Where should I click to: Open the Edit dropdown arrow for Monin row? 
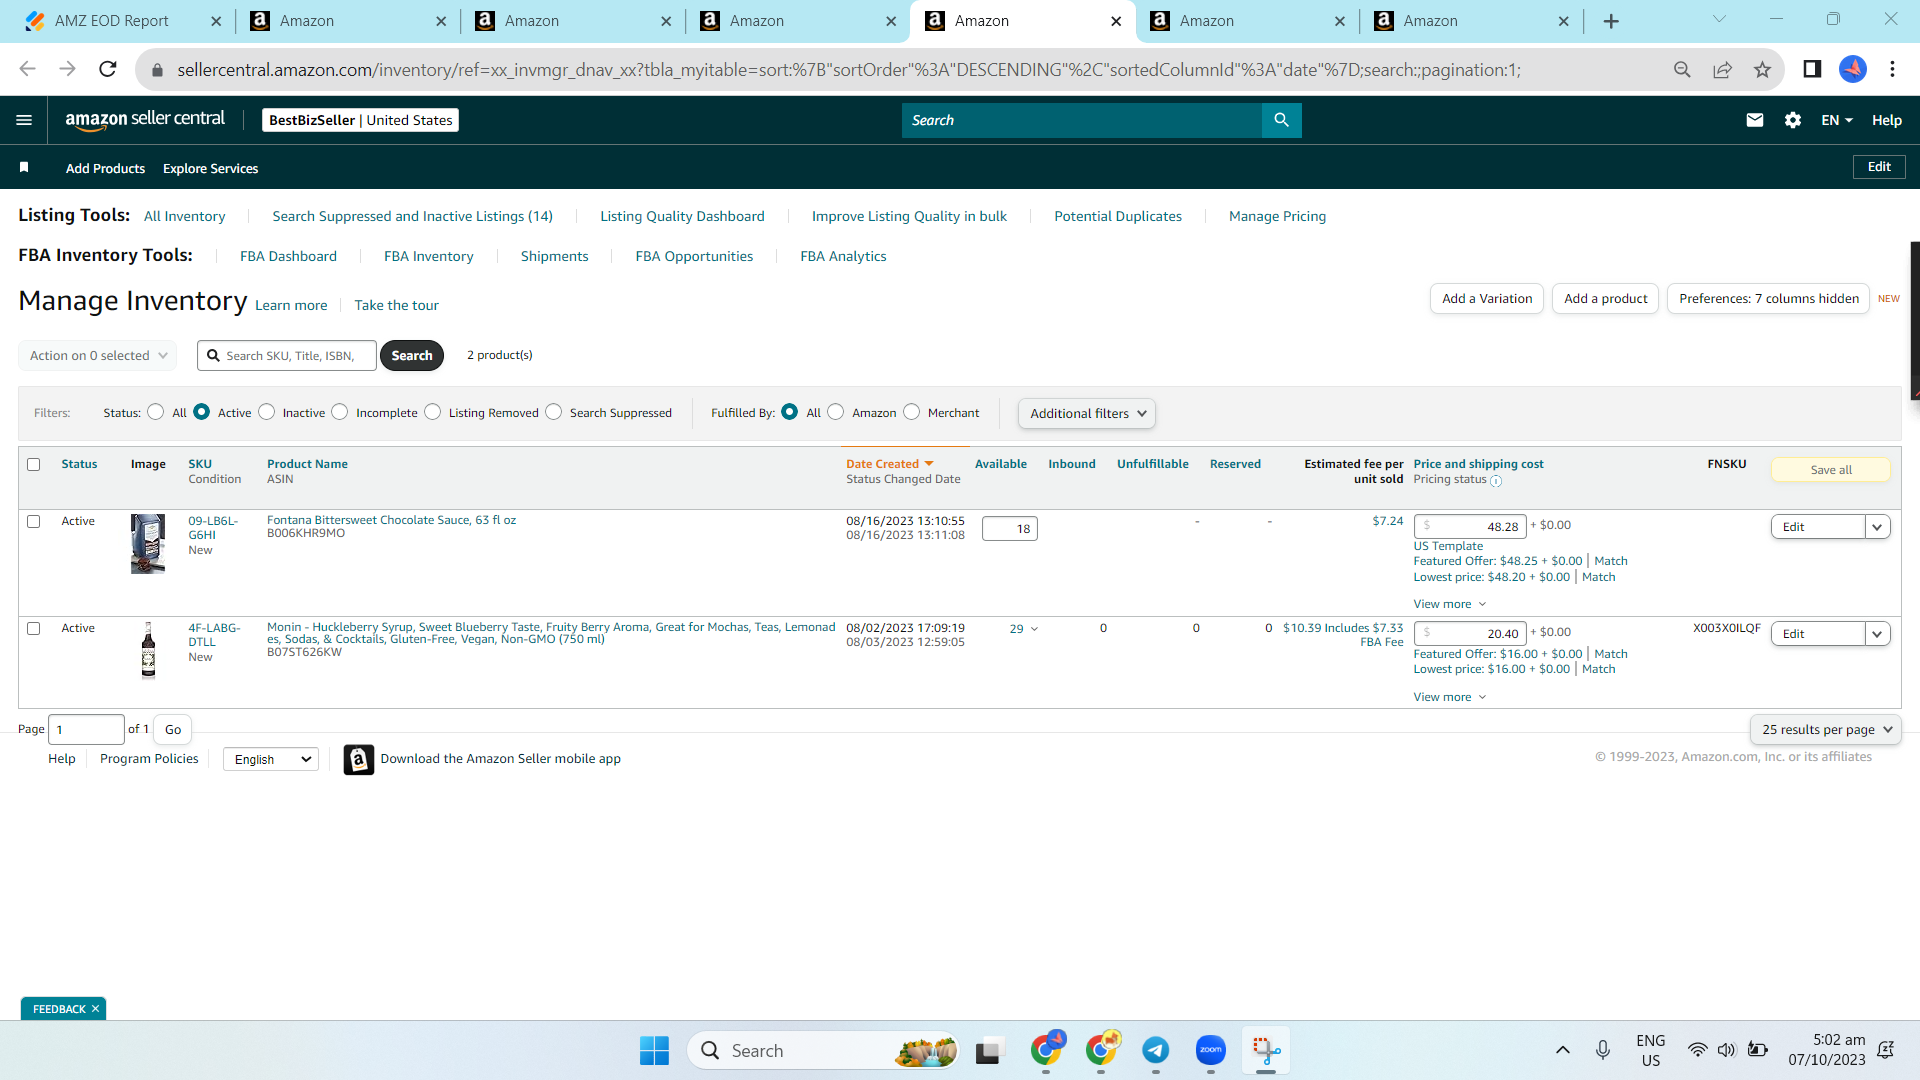1877,634
